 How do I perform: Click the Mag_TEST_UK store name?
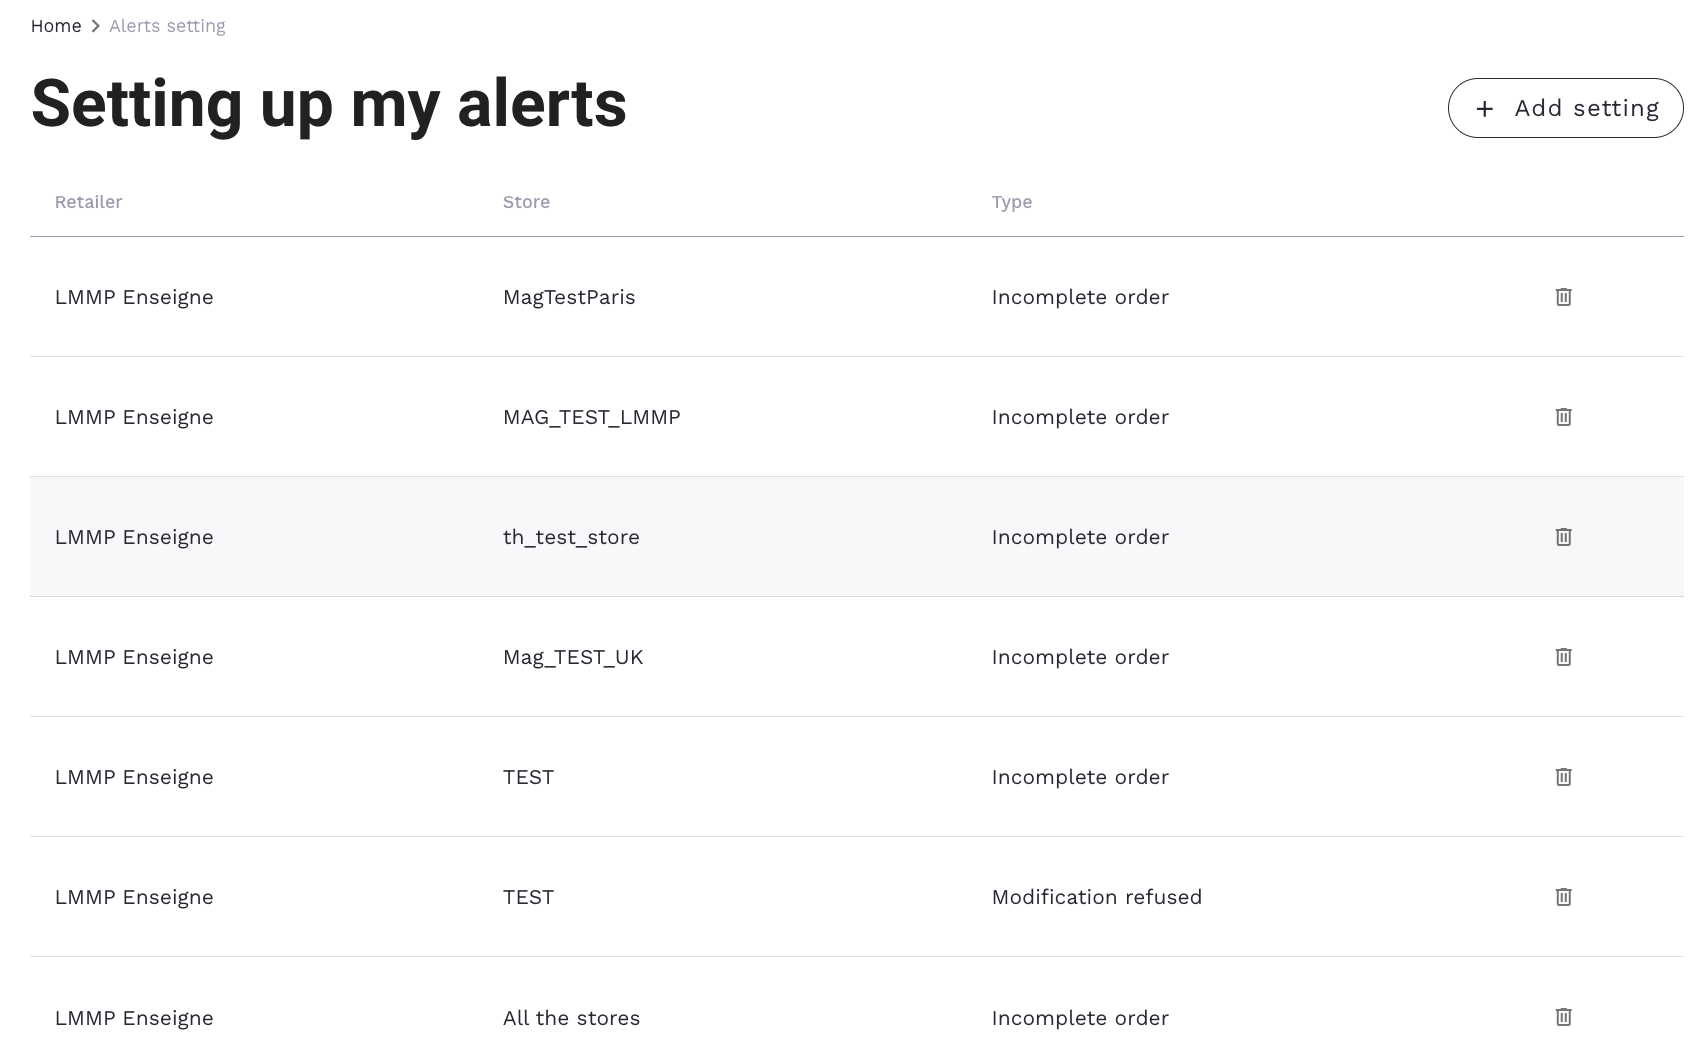(573, 657)
